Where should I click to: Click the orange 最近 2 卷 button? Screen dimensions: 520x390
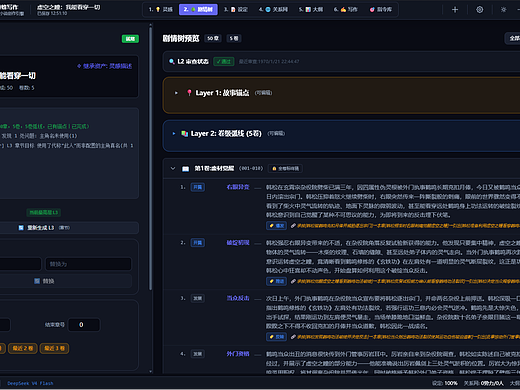click(x=23, y=348)
